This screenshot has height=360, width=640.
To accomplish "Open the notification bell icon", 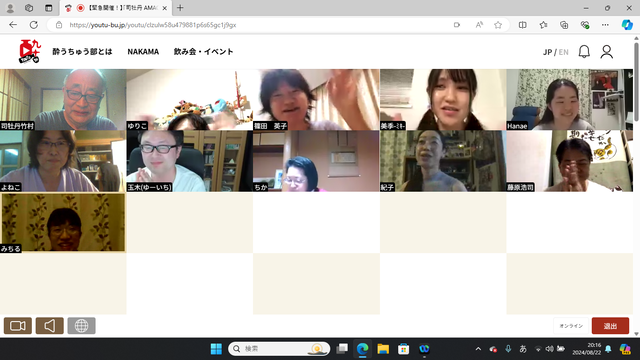I will coord(584,52).
